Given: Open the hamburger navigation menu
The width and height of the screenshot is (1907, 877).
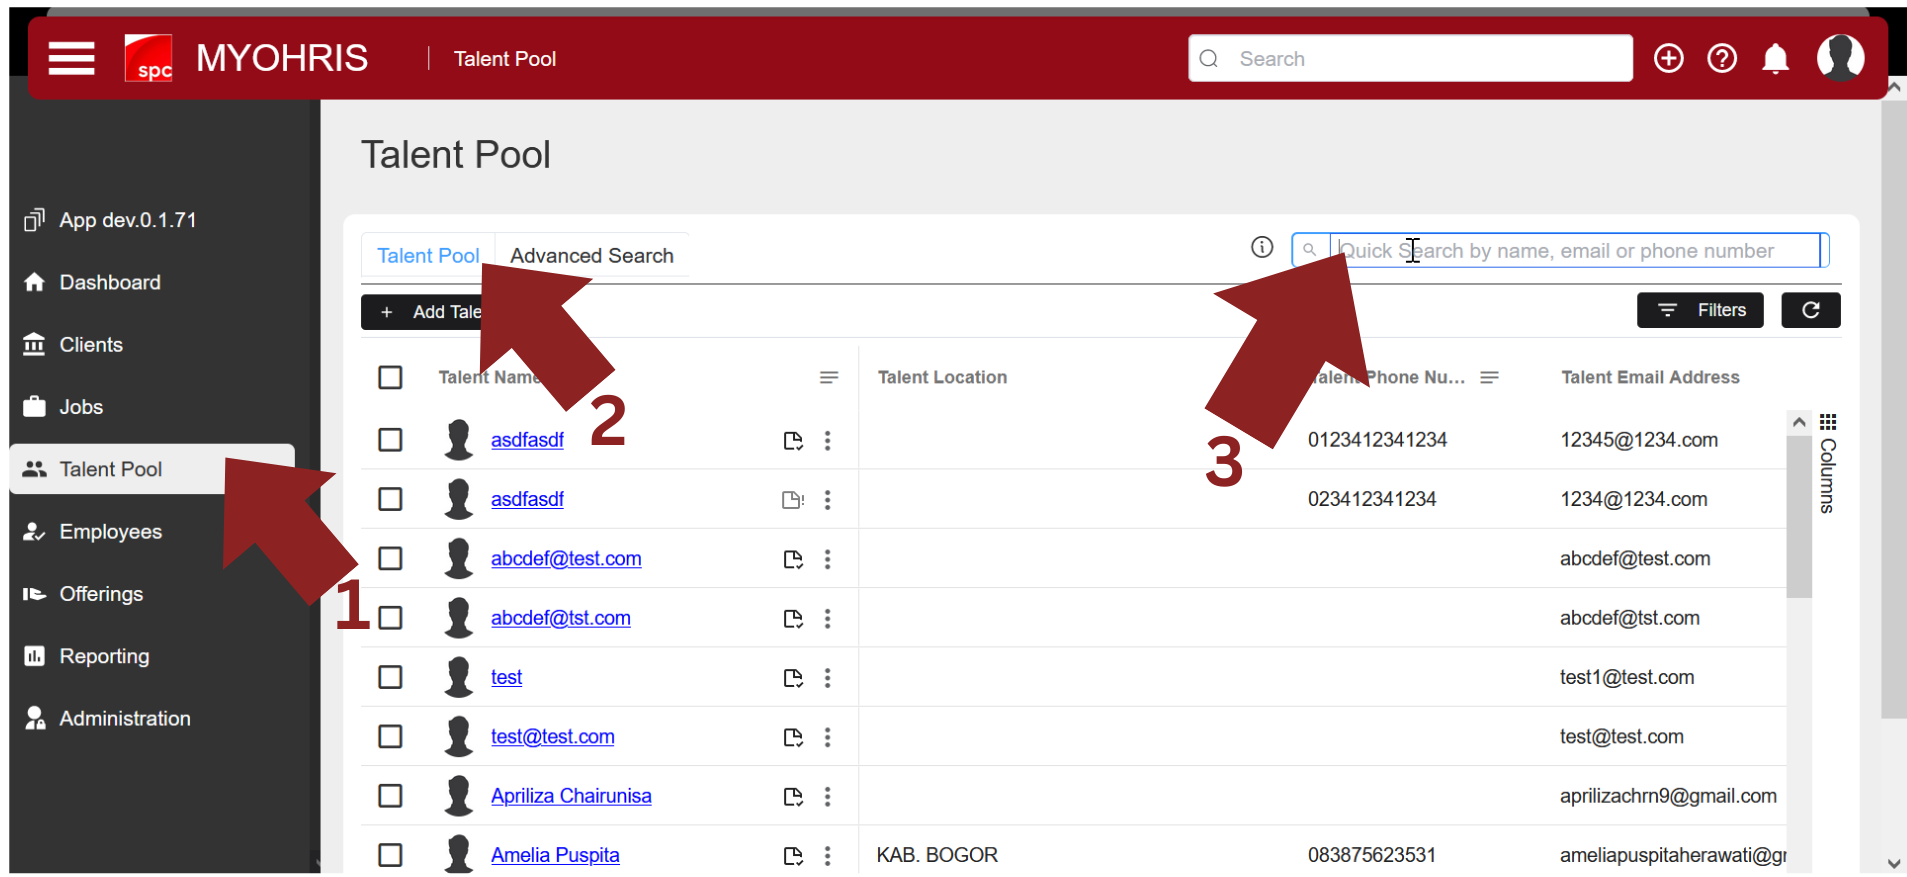Looking at the screenshot, I should click(71, 59).
